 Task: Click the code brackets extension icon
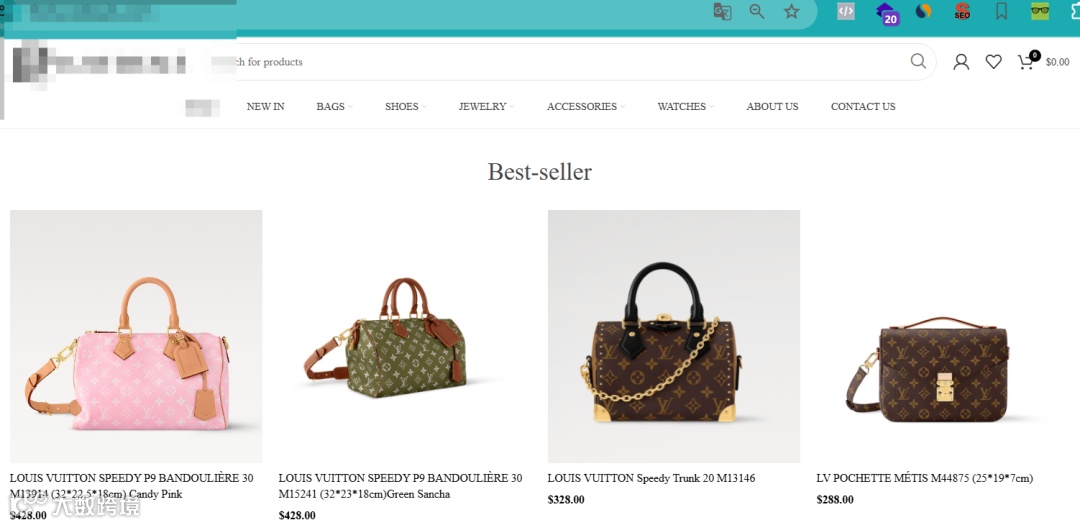pos(846,11)
